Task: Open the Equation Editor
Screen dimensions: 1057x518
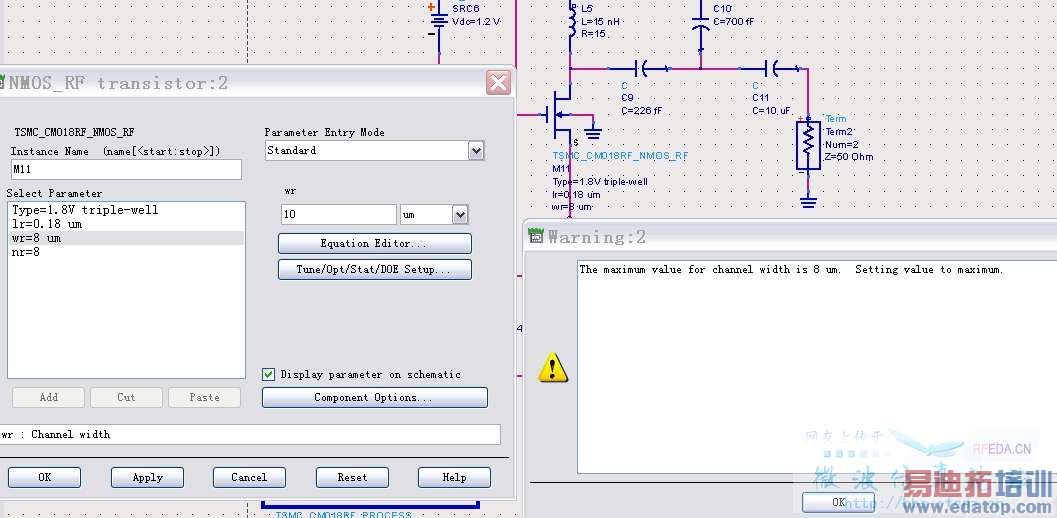Action: click(x=374, y=243)
